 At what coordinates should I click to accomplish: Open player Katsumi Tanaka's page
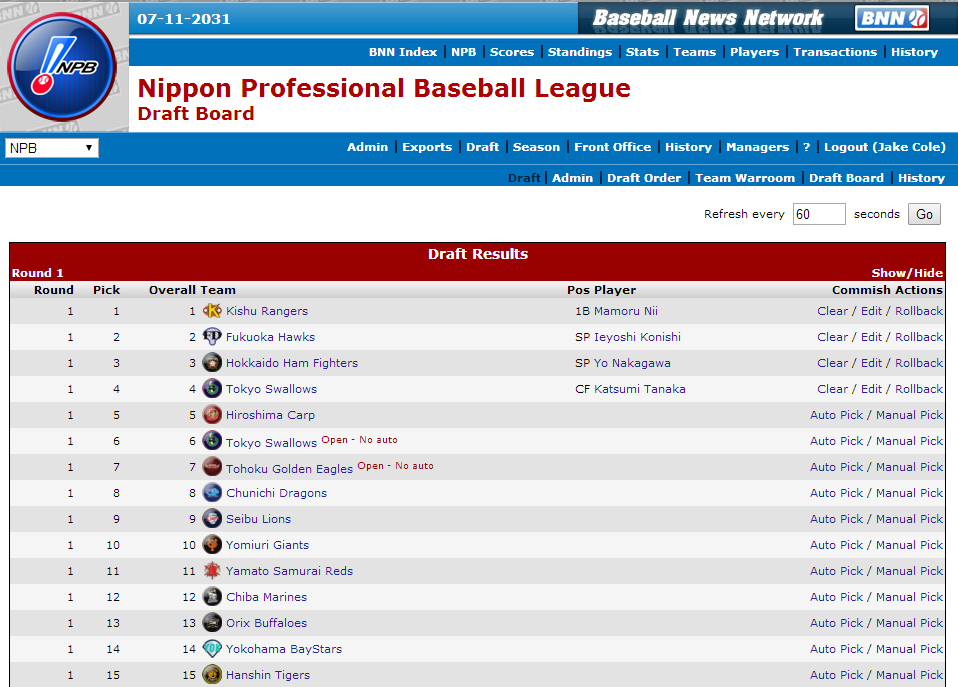tap(640, 389)
